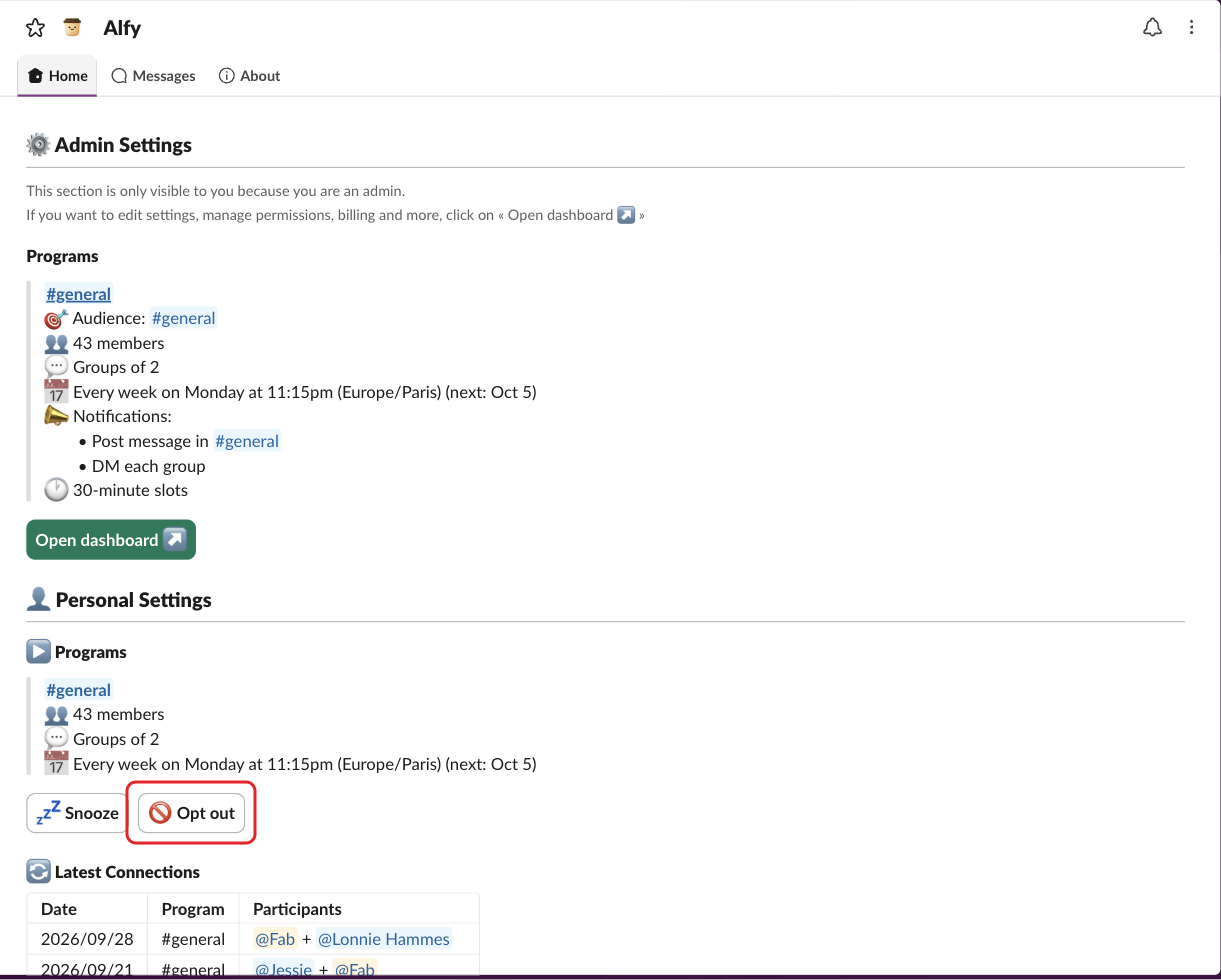The width and height of the screenshot is (1221, 980).
Task: Click the #general cell in the 2026/09/28 row
Action: [x=193, y=939]
